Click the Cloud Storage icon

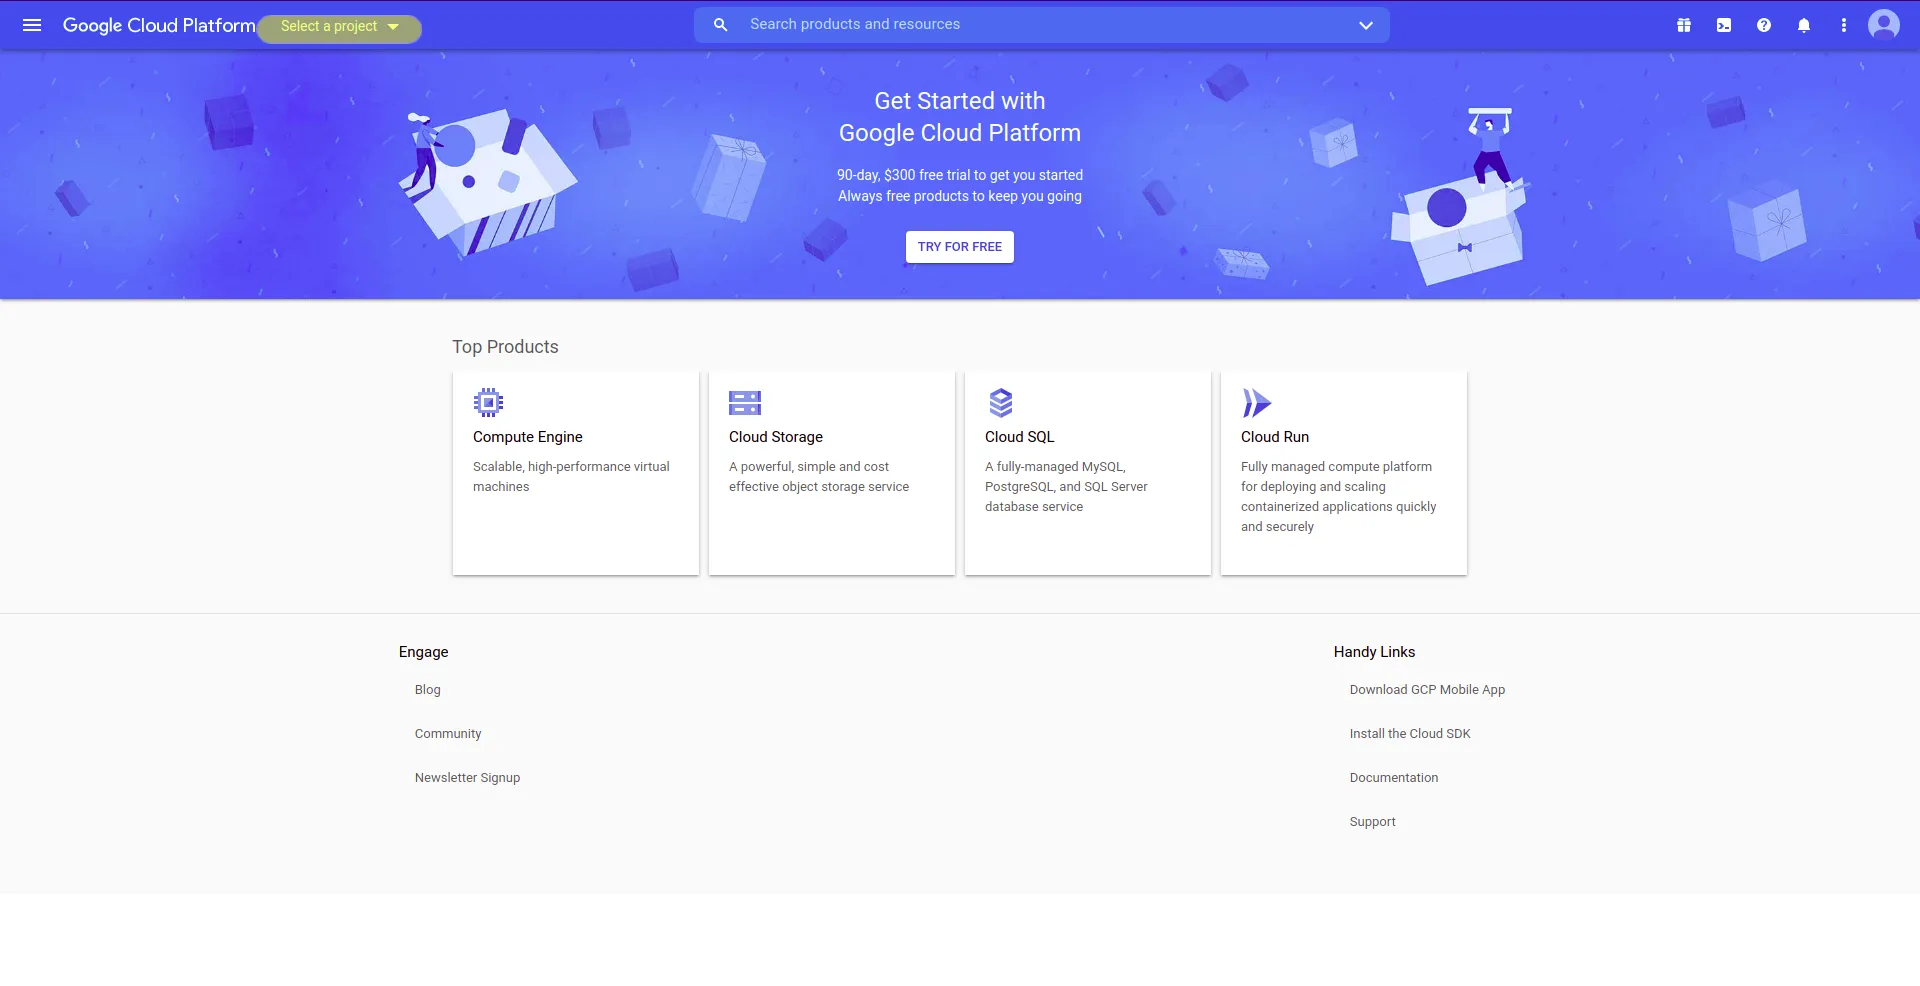(745, 403)
